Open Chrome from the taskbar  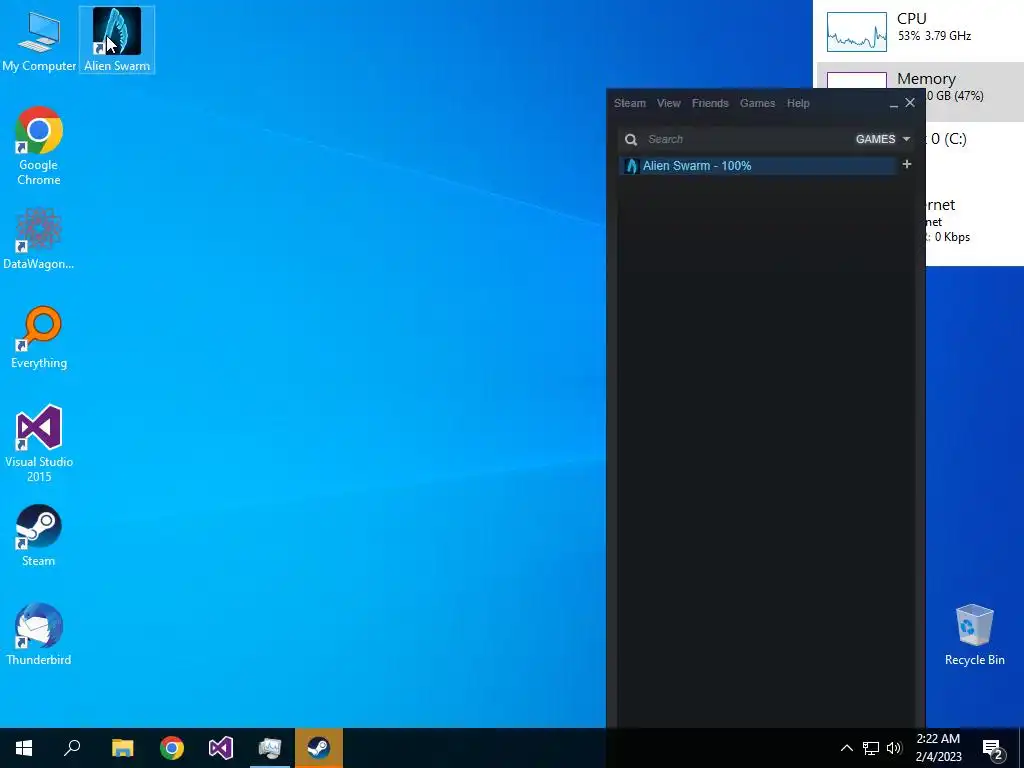point(172,748)
